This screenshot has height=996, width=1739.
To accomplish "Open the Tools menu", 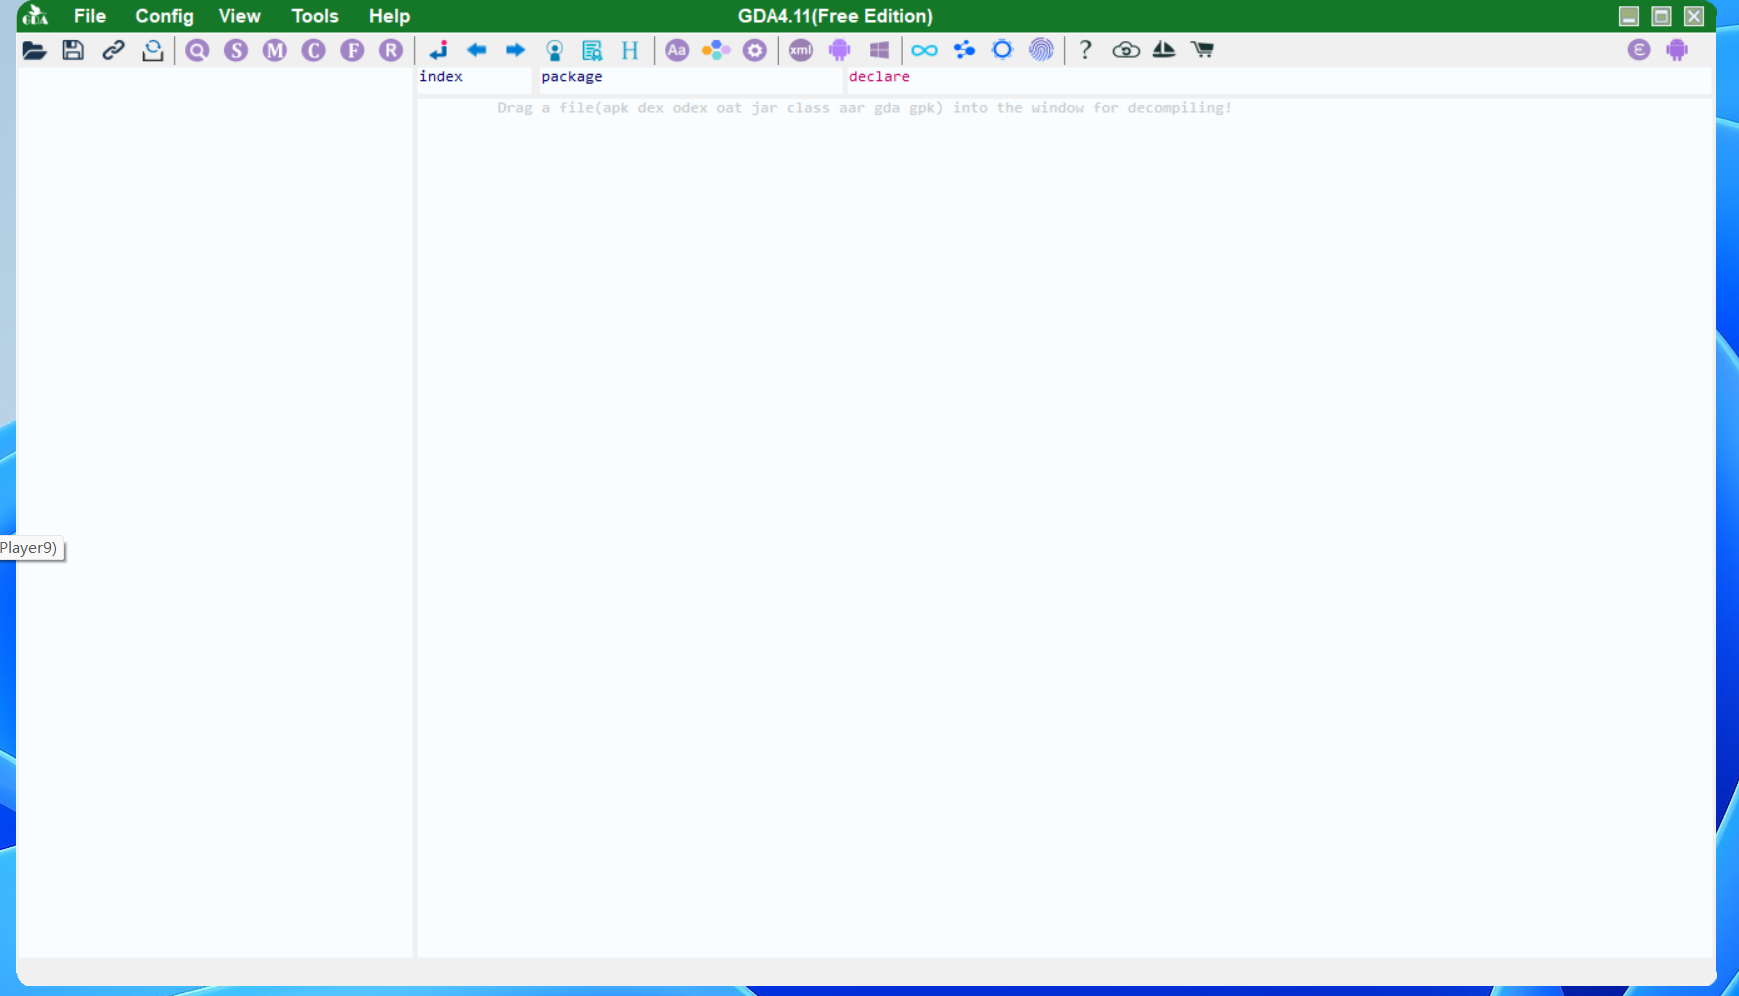I will [315, 16].
